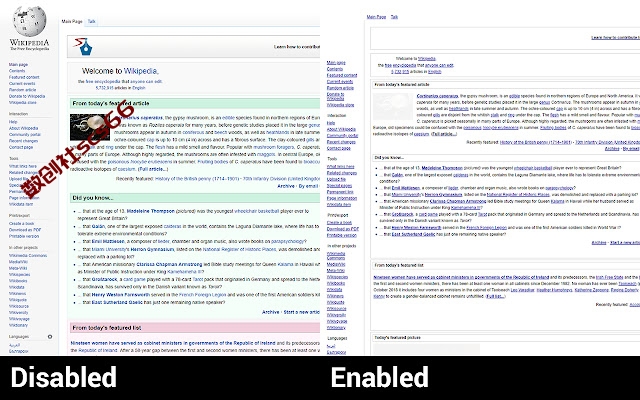Viewport: 640px width, 400px height.
Task: Click 'Cortinarius caperatus' link in Enabled panel
Action: [437, 96]
